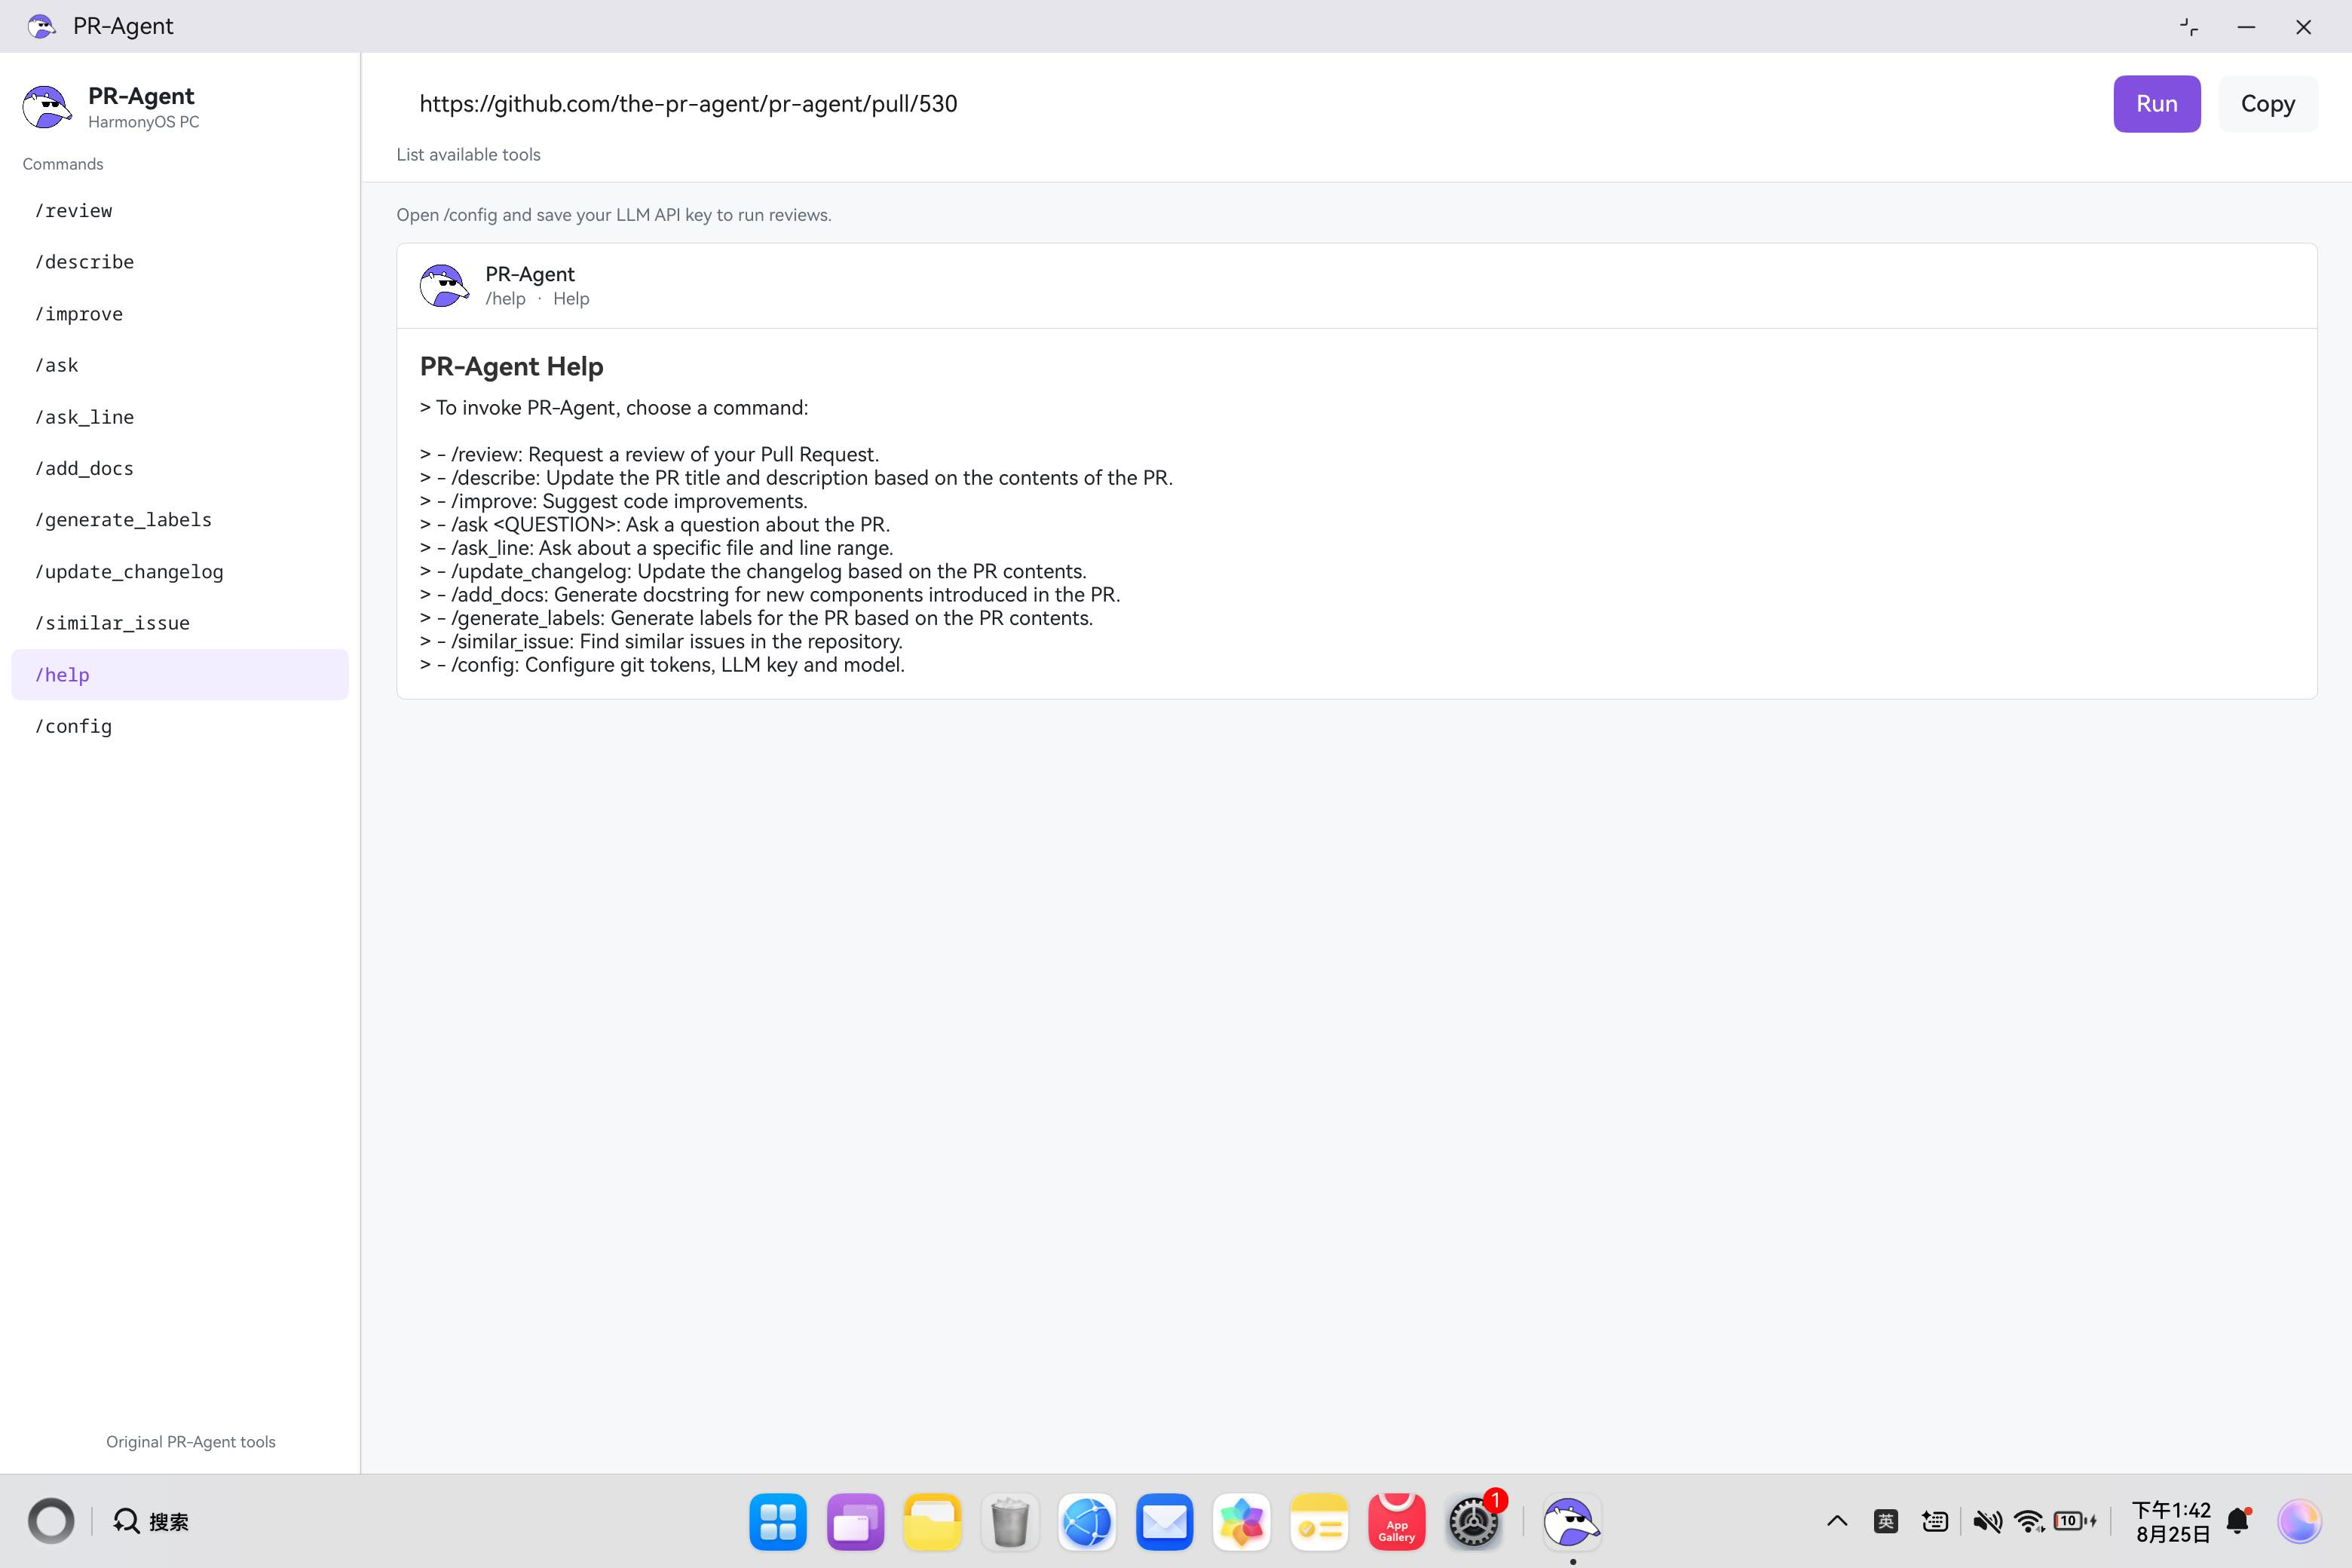
Task: Select the /generate_labels command
Action: (x=180, y=520)
